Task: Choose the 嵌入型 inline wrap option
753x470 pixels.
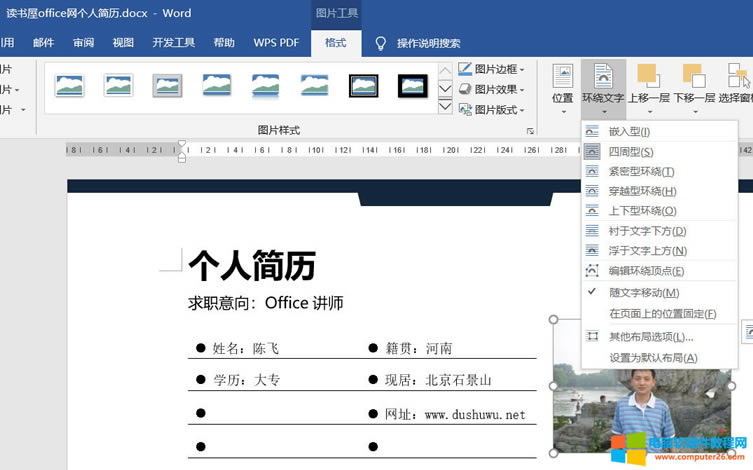Action: click(x=629, y=132)
